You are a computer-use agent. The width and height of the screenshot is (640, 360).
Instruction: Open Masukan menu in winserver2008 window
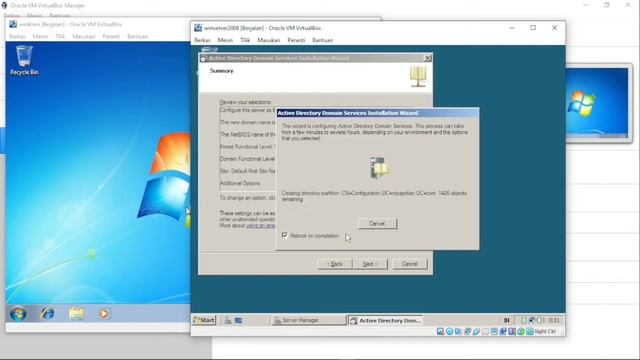coord(269,40)
